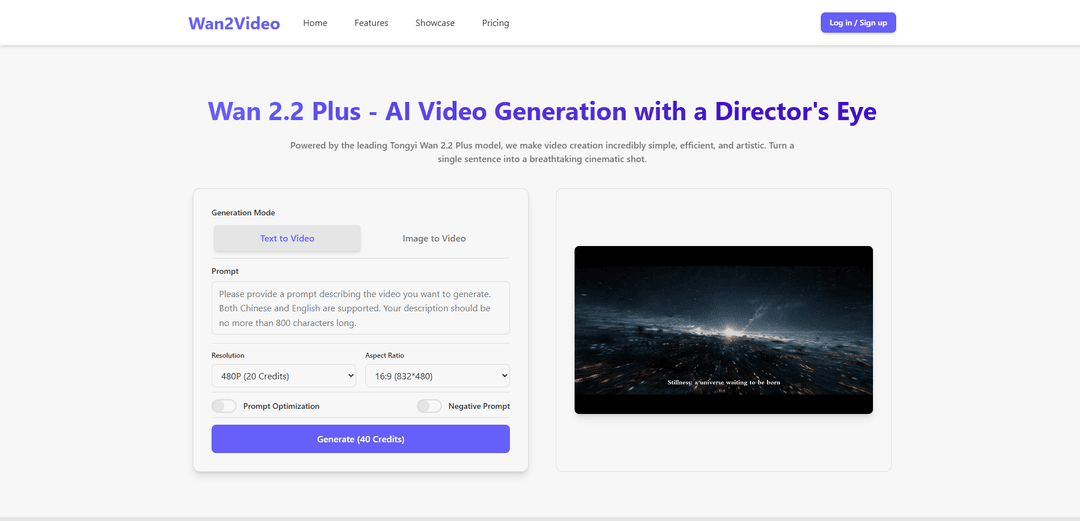This screenshot has width=1080, height=521.
Task: Click the Generate (40 Credits) button
Action: point(360,439)
